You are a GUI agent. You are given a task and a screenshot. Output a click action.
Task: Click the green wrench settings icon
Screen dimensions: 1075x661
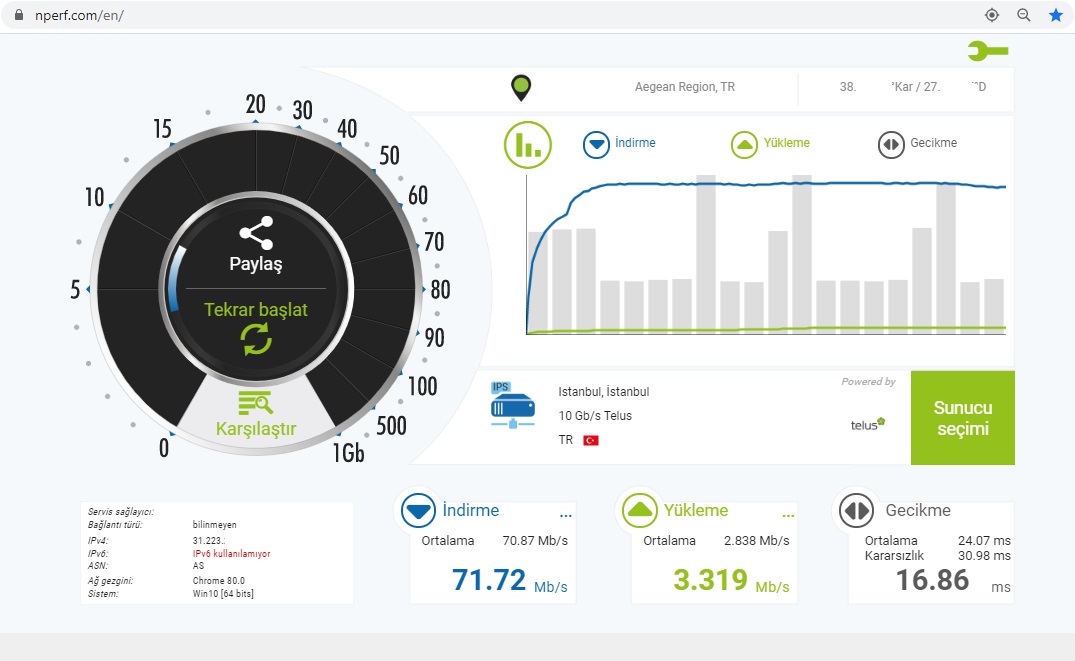tap(988, 51)
